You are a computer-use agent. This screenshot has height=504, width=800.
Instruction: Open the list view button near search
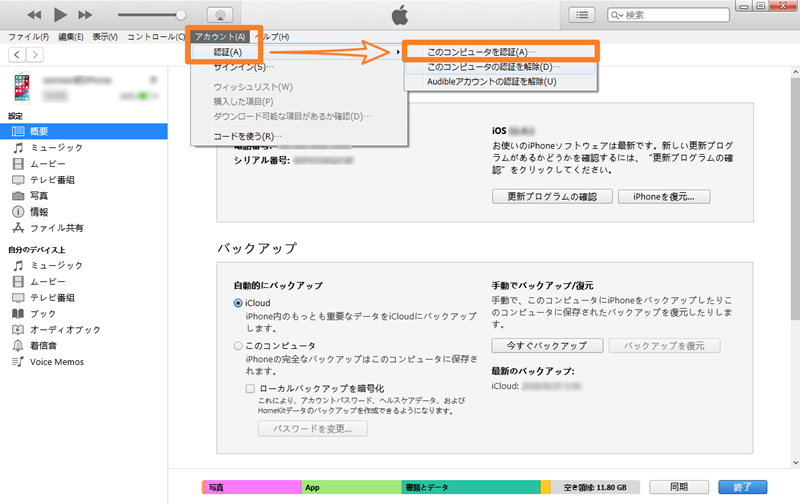[x=582, y=15]
